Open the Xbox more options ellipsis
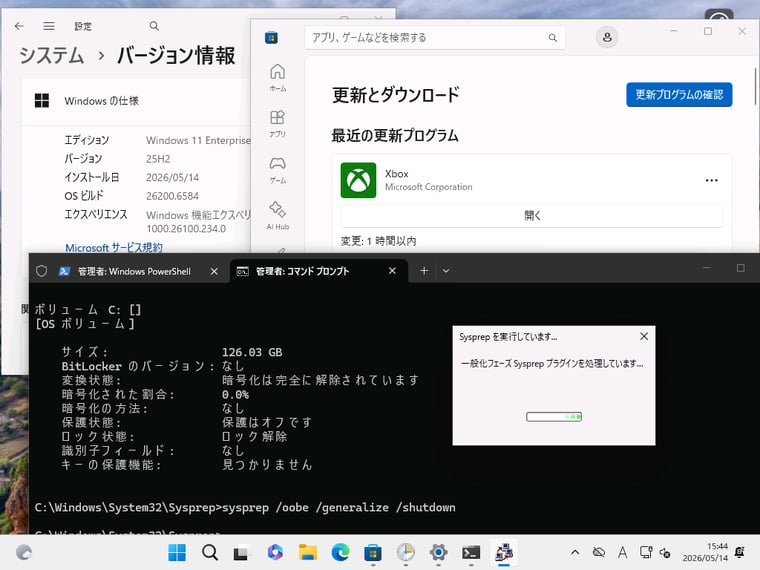 point(711,180)
